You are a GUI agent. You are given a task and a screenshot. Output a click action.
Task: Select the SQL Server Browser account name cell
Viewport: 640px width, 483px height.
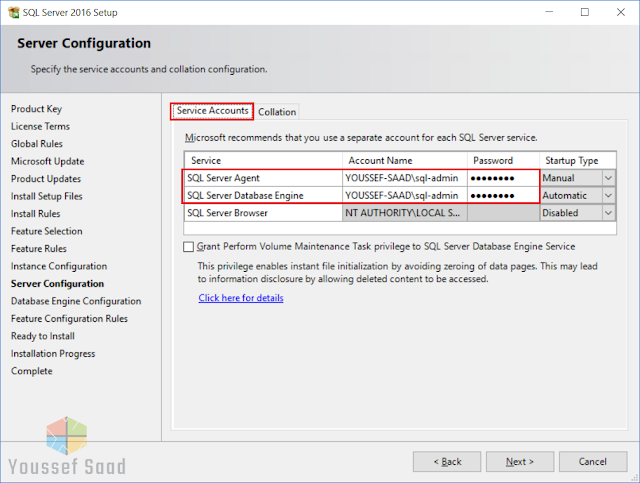point(405,213)
